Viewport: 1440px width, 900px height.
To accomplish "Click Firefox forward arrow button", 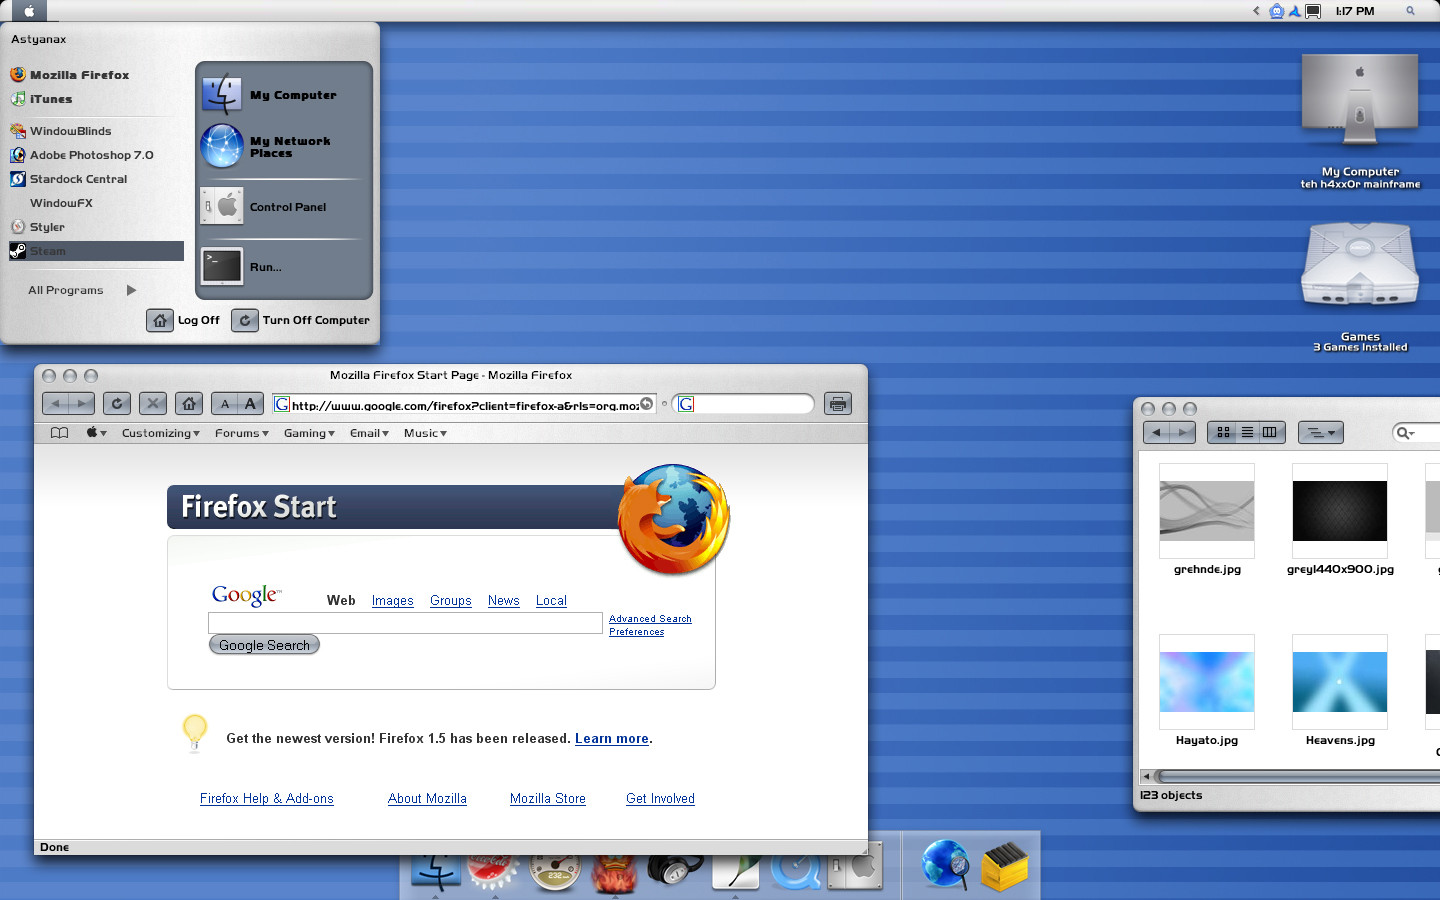I will [x=82, y=404].
